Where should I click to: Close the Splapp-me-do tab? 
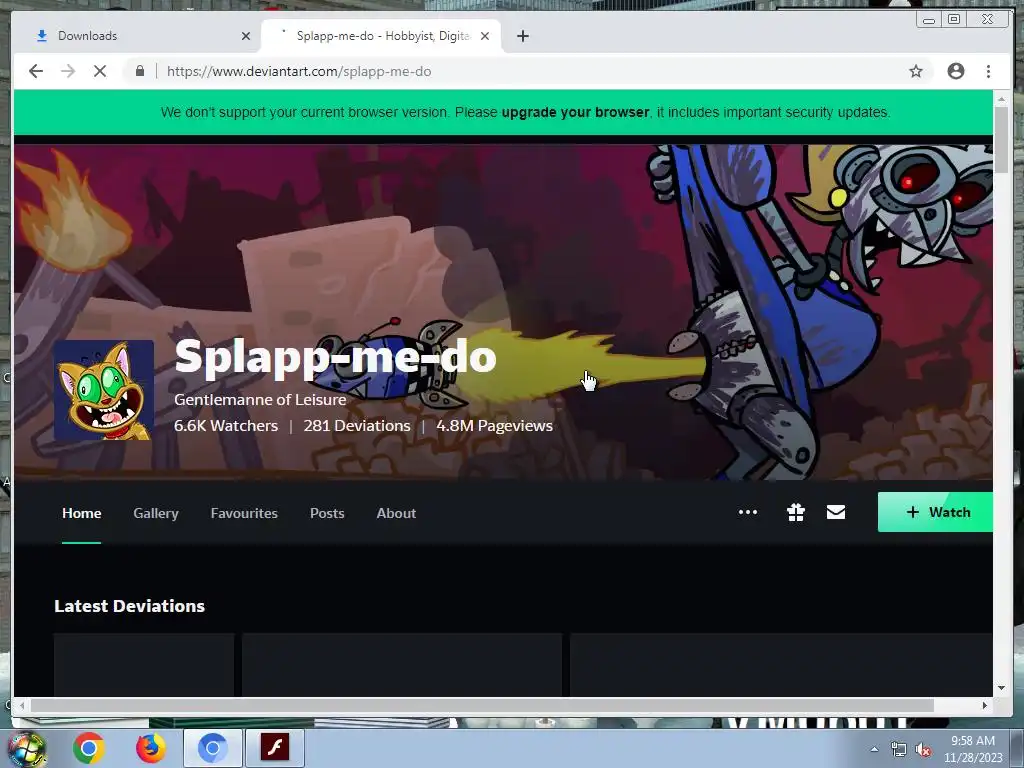pos(485,36)
